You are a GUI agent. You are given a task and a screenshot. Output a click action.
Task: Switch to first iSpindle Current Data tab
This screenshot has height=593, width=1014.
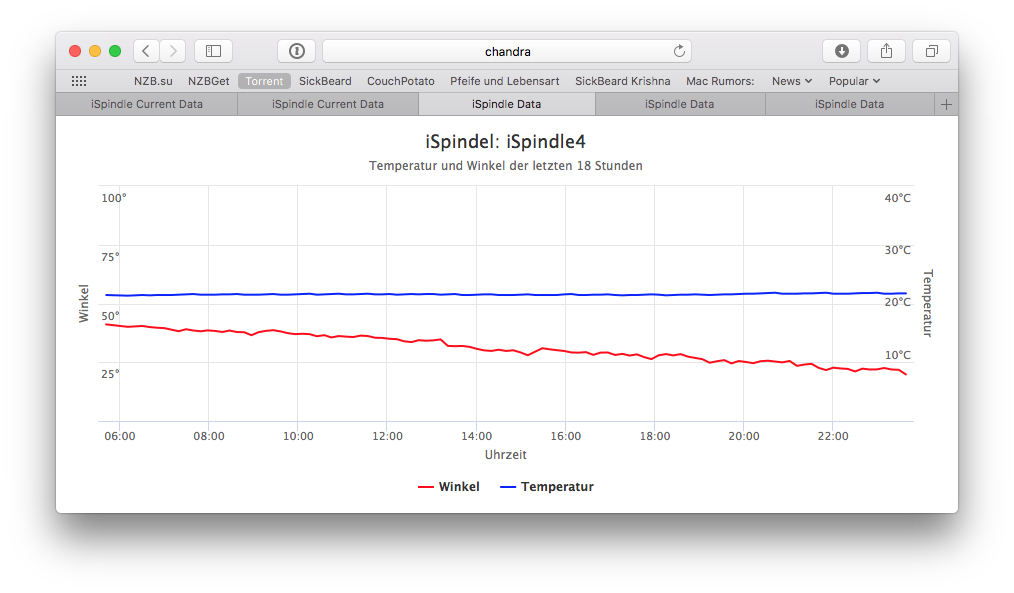tap(147, 104)
